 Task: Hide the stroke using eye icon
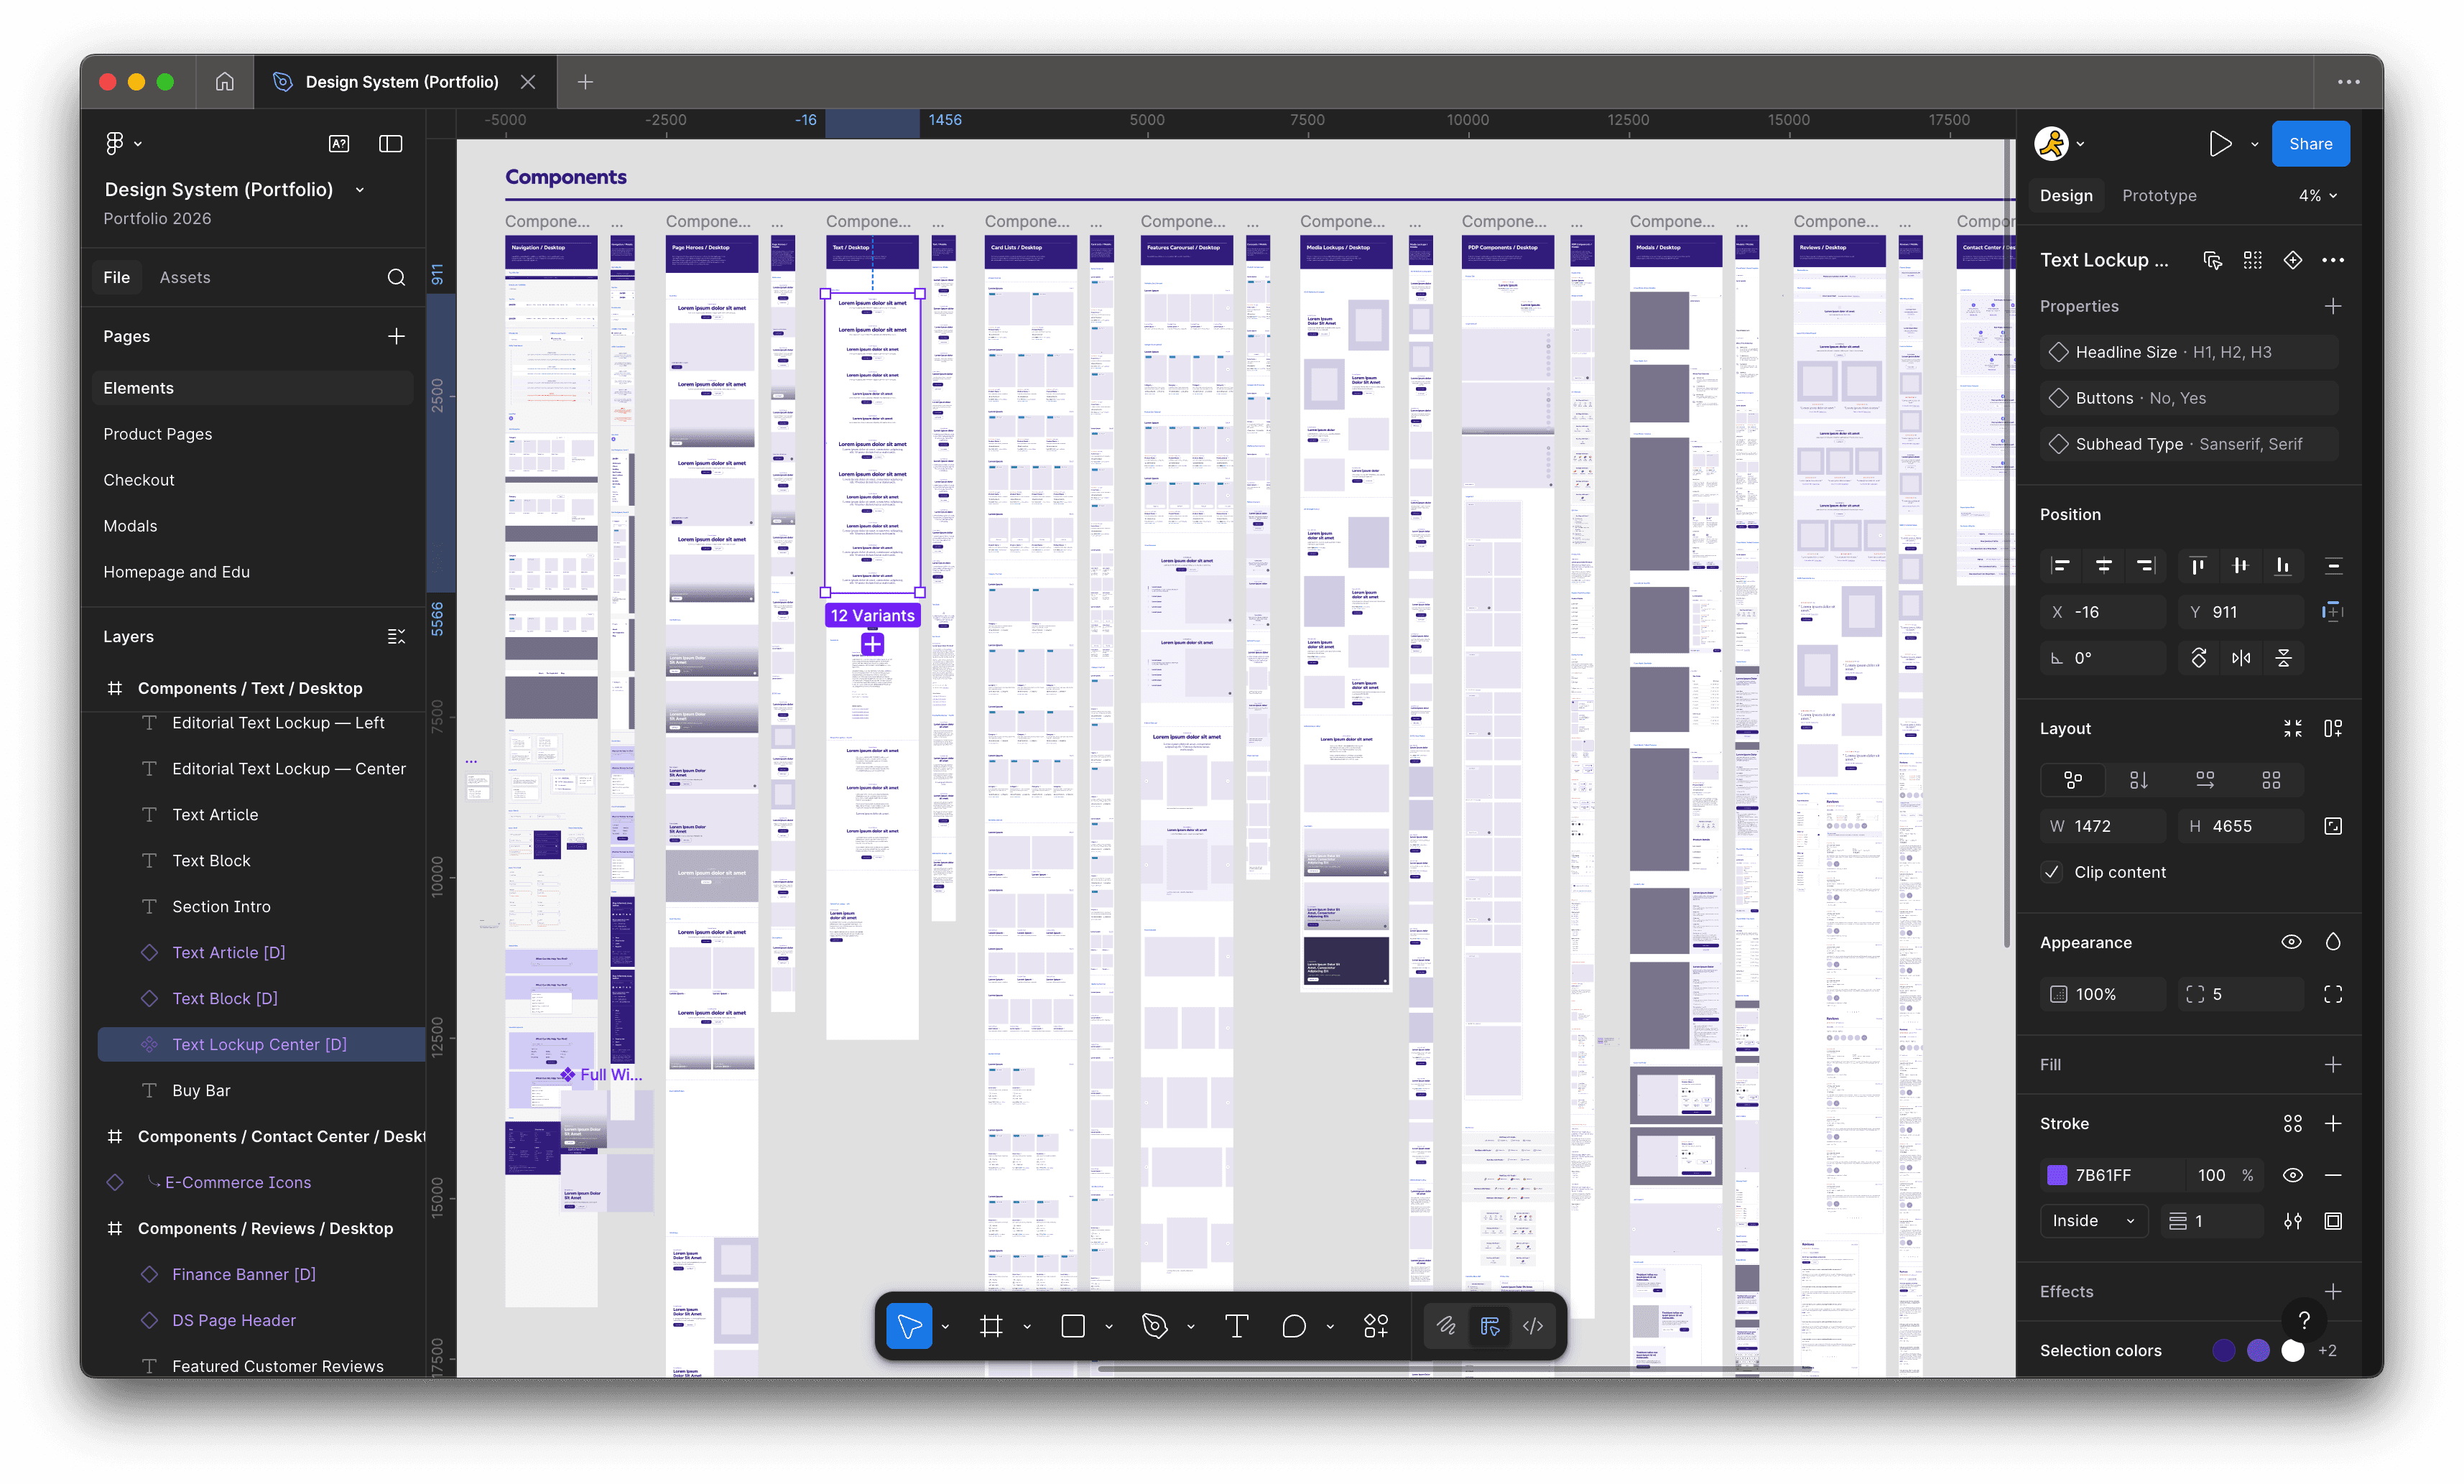coord(2292,1175)
